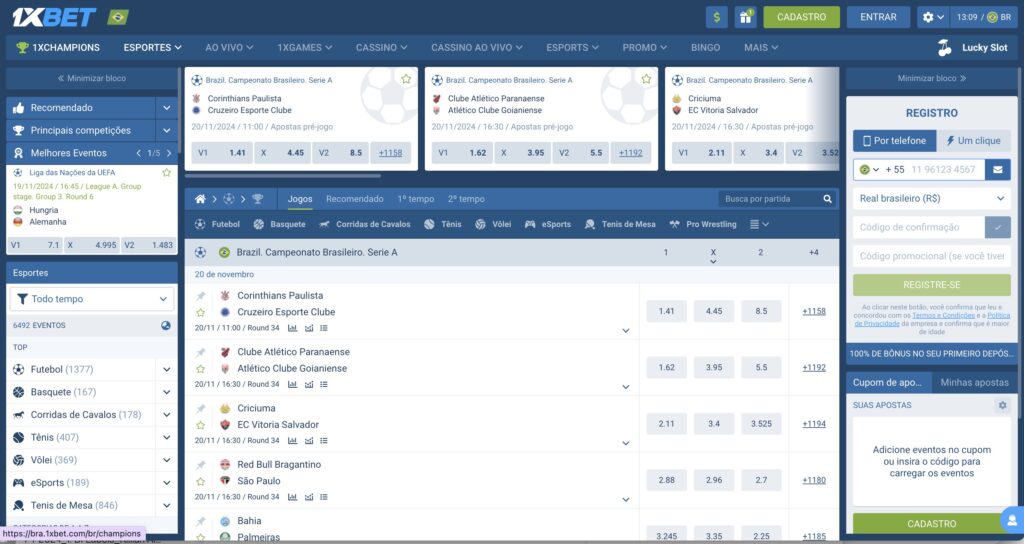This screenshot has height=544, width=1024.
Task: Open coupon settings gear icon
Action: click(1002, 406)
